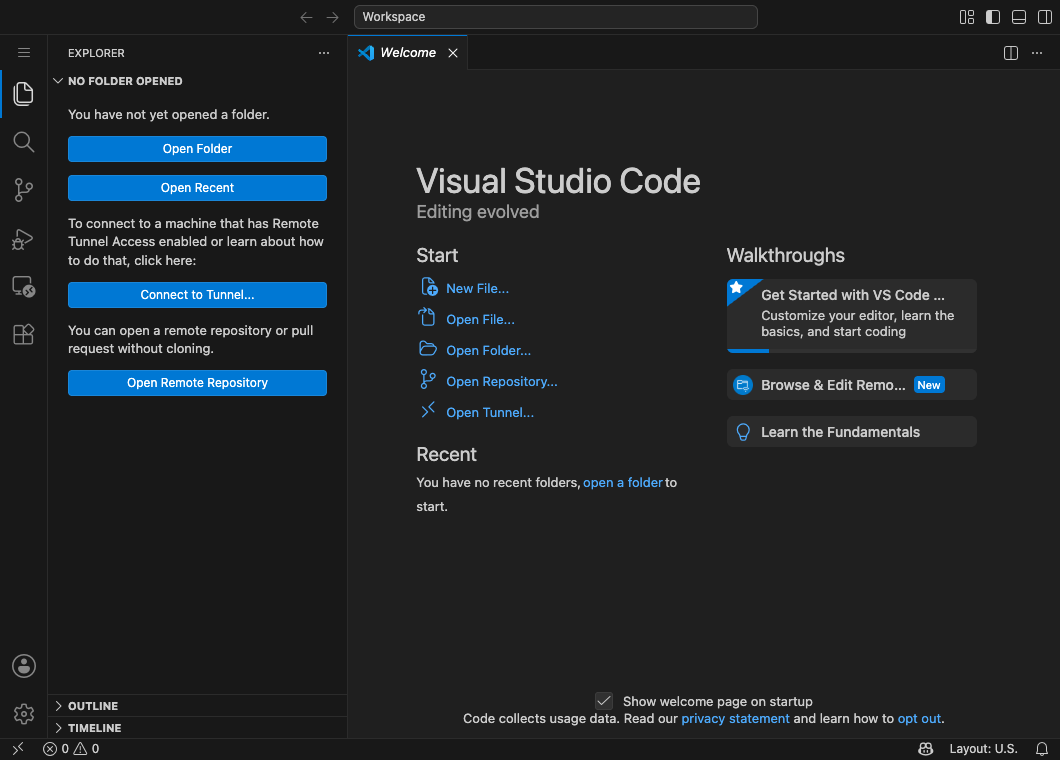
Task: Open editor More Actions ellipsis
Action: (1037, 53)
